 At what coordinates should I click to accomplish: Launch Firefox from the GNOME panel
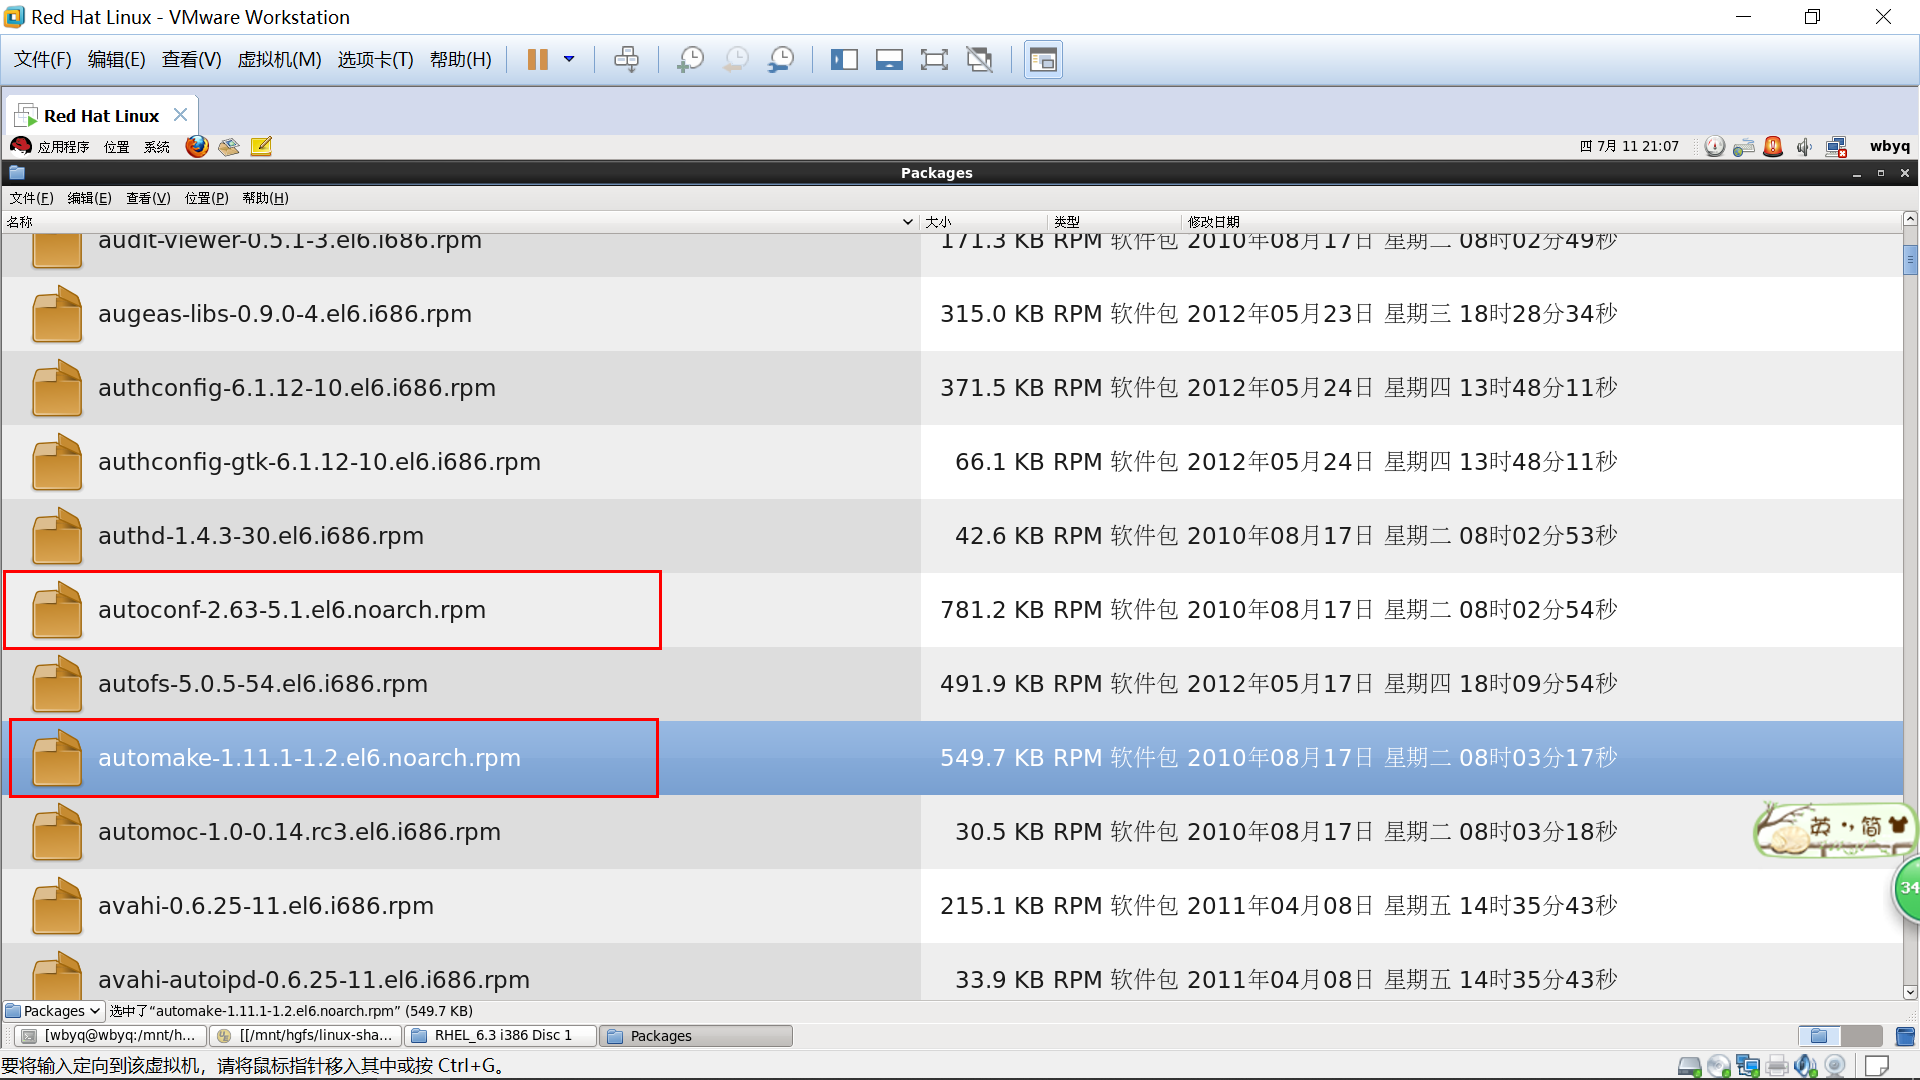click(x=197, y=147)
